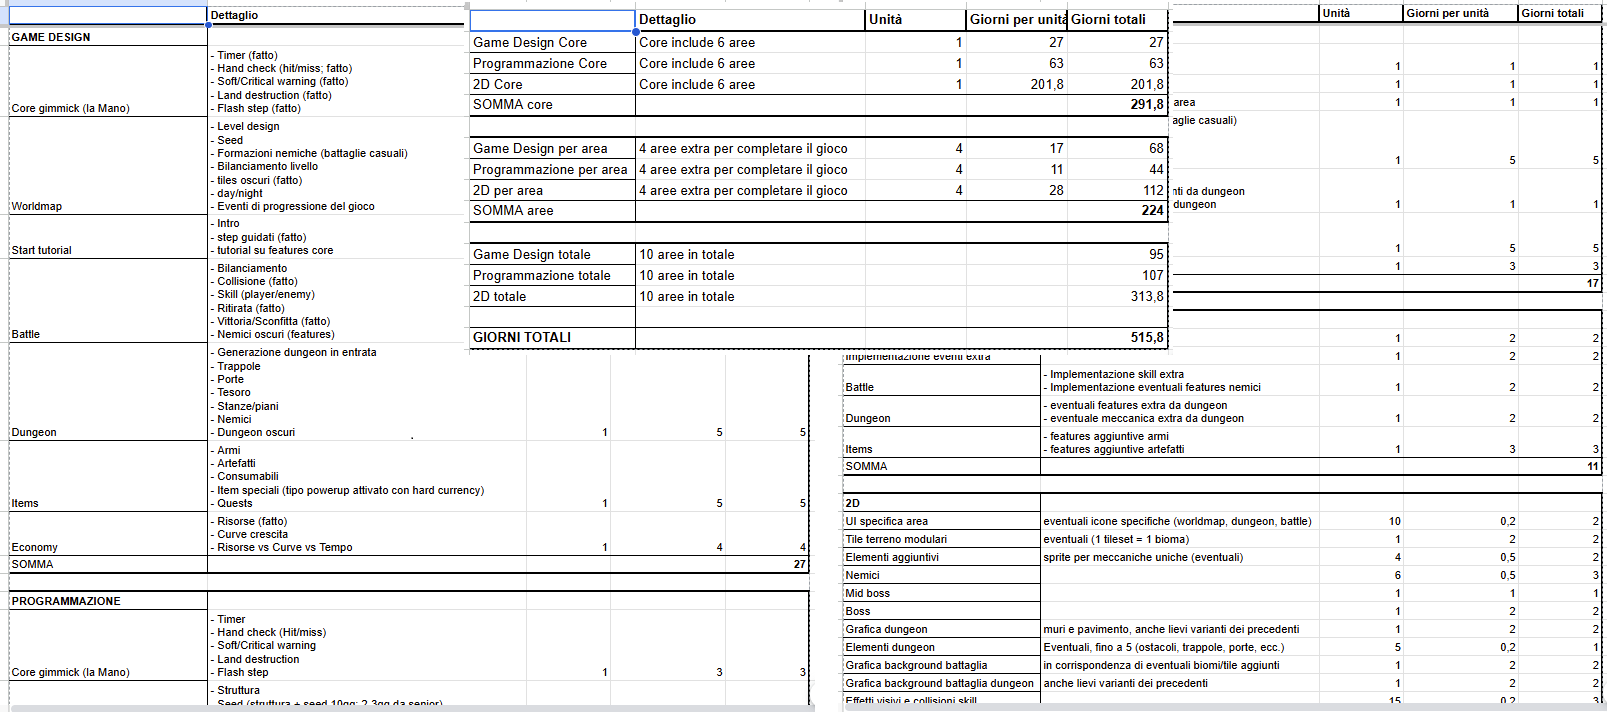Click the 2D Core cell
1612x712 pixels.
(552, 84)
